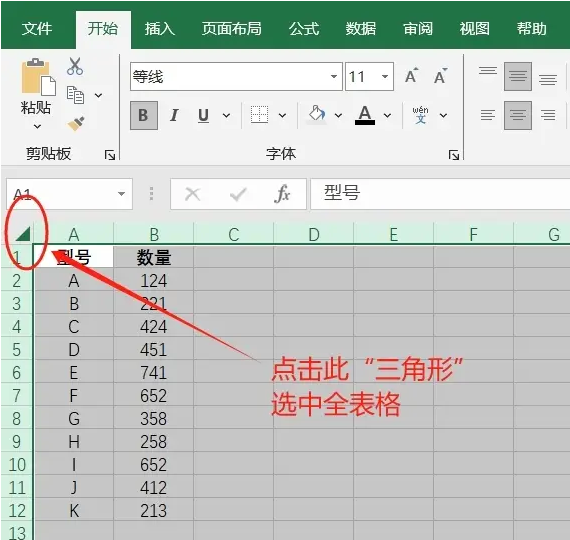Click the formula bar cancel X

coord(193,194)
